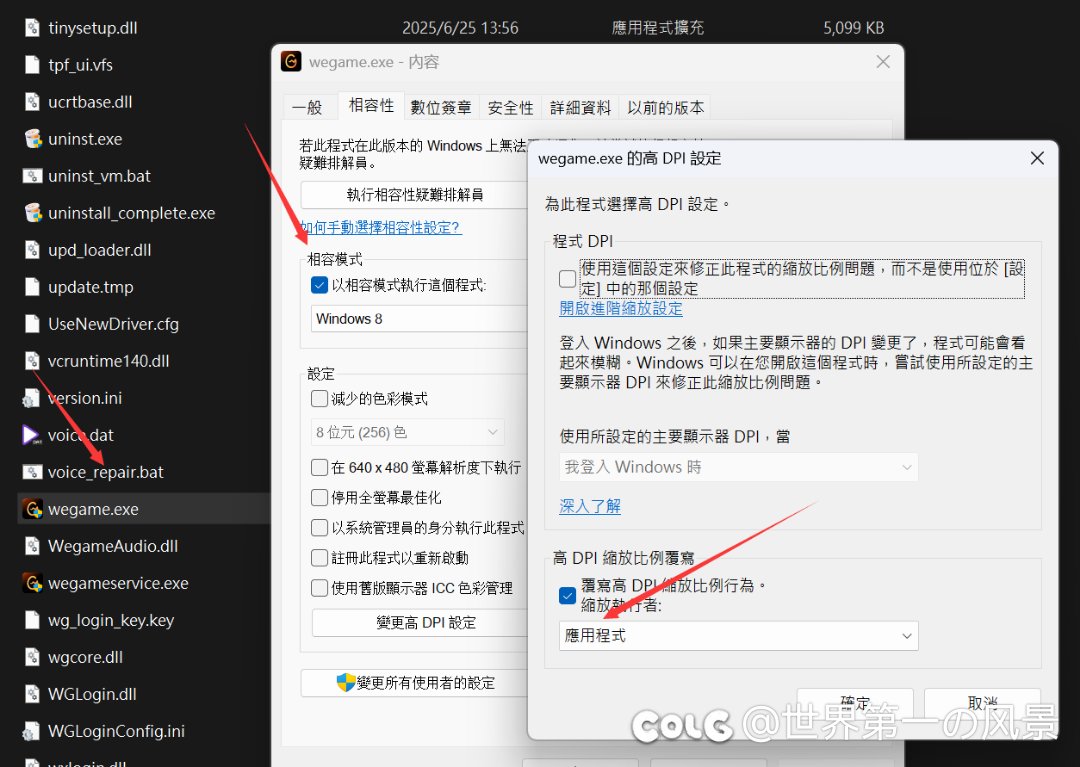
Task: Enable 停用全螢幕最佳化 checkbox
Action: click(x=320, y=497)
